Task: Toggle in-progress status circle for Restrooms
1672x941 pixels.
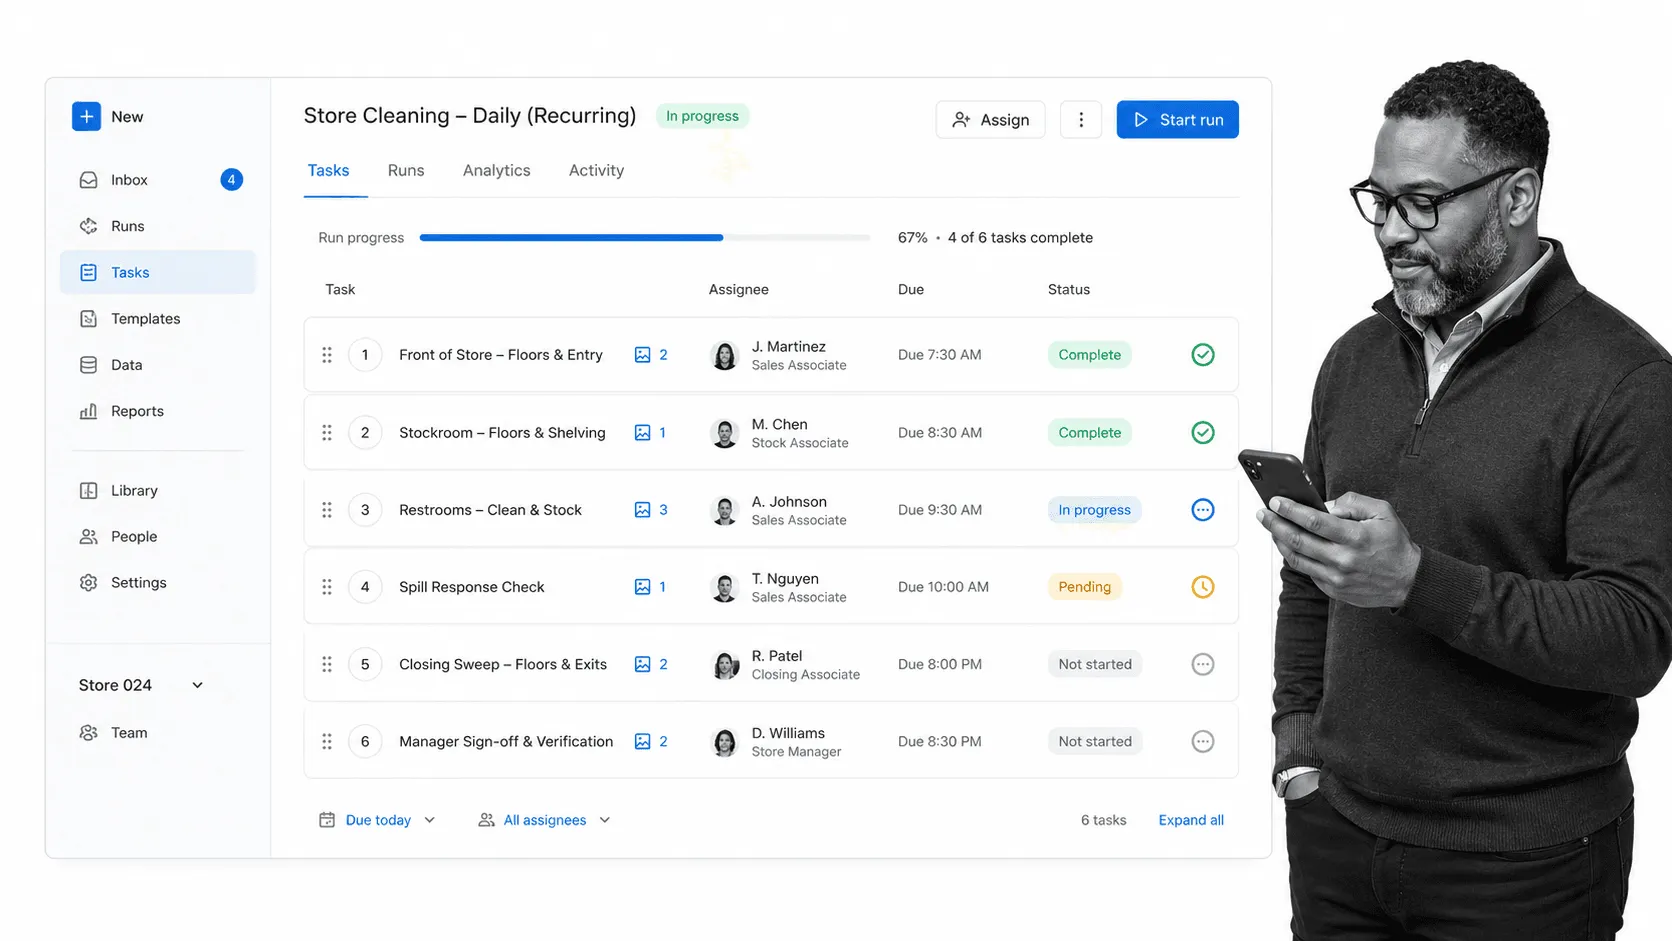Action: point(1203,510)
